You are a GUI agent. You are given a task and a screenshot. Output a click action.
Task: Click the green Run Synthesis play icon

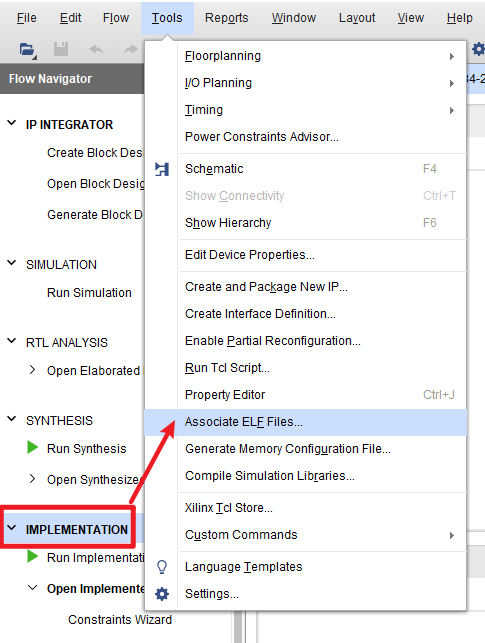click(x=32, y=447)
